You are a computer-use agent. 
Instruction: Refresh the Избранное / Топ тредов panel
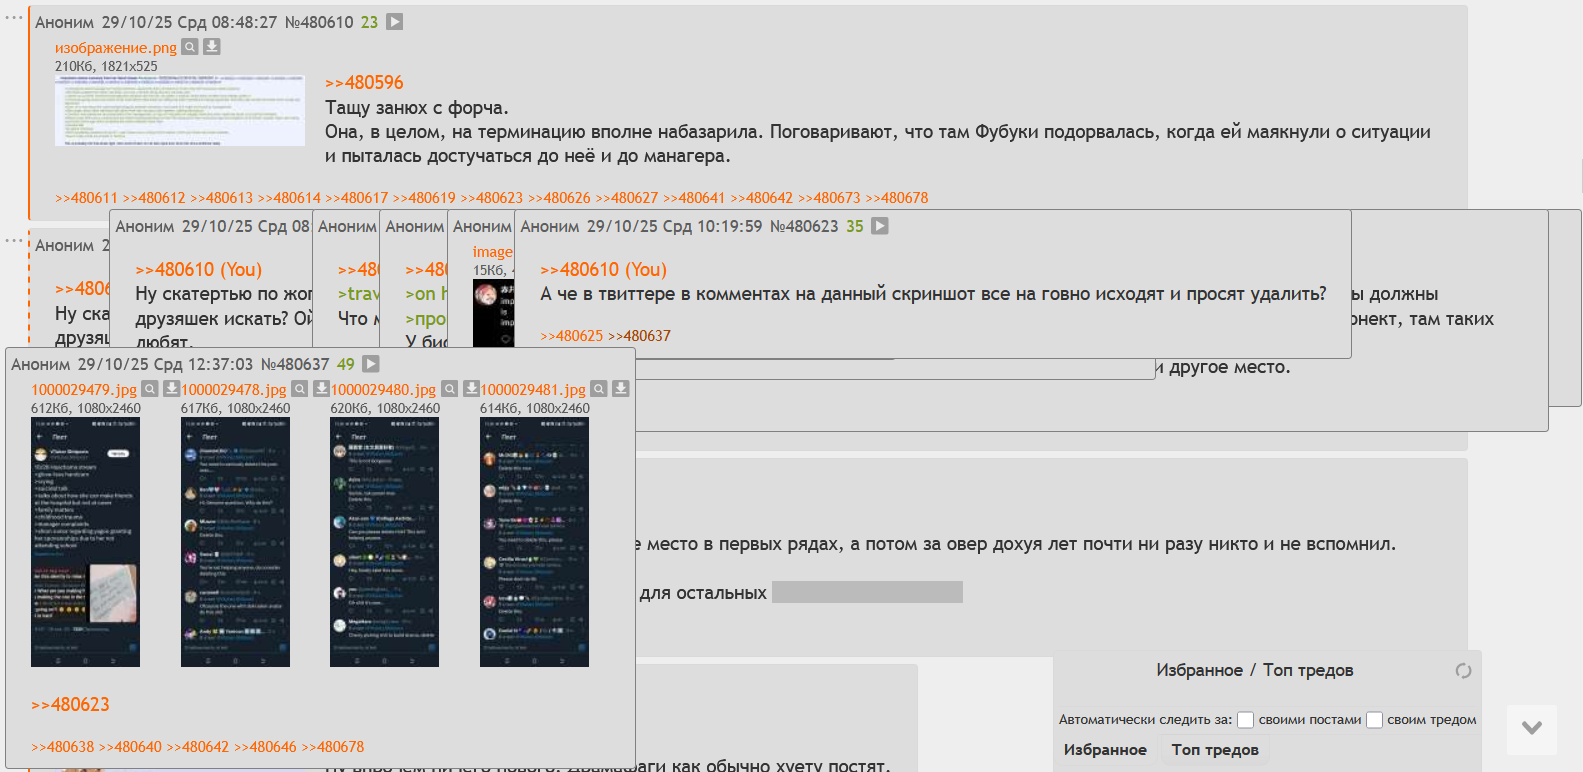point(1463,671)
